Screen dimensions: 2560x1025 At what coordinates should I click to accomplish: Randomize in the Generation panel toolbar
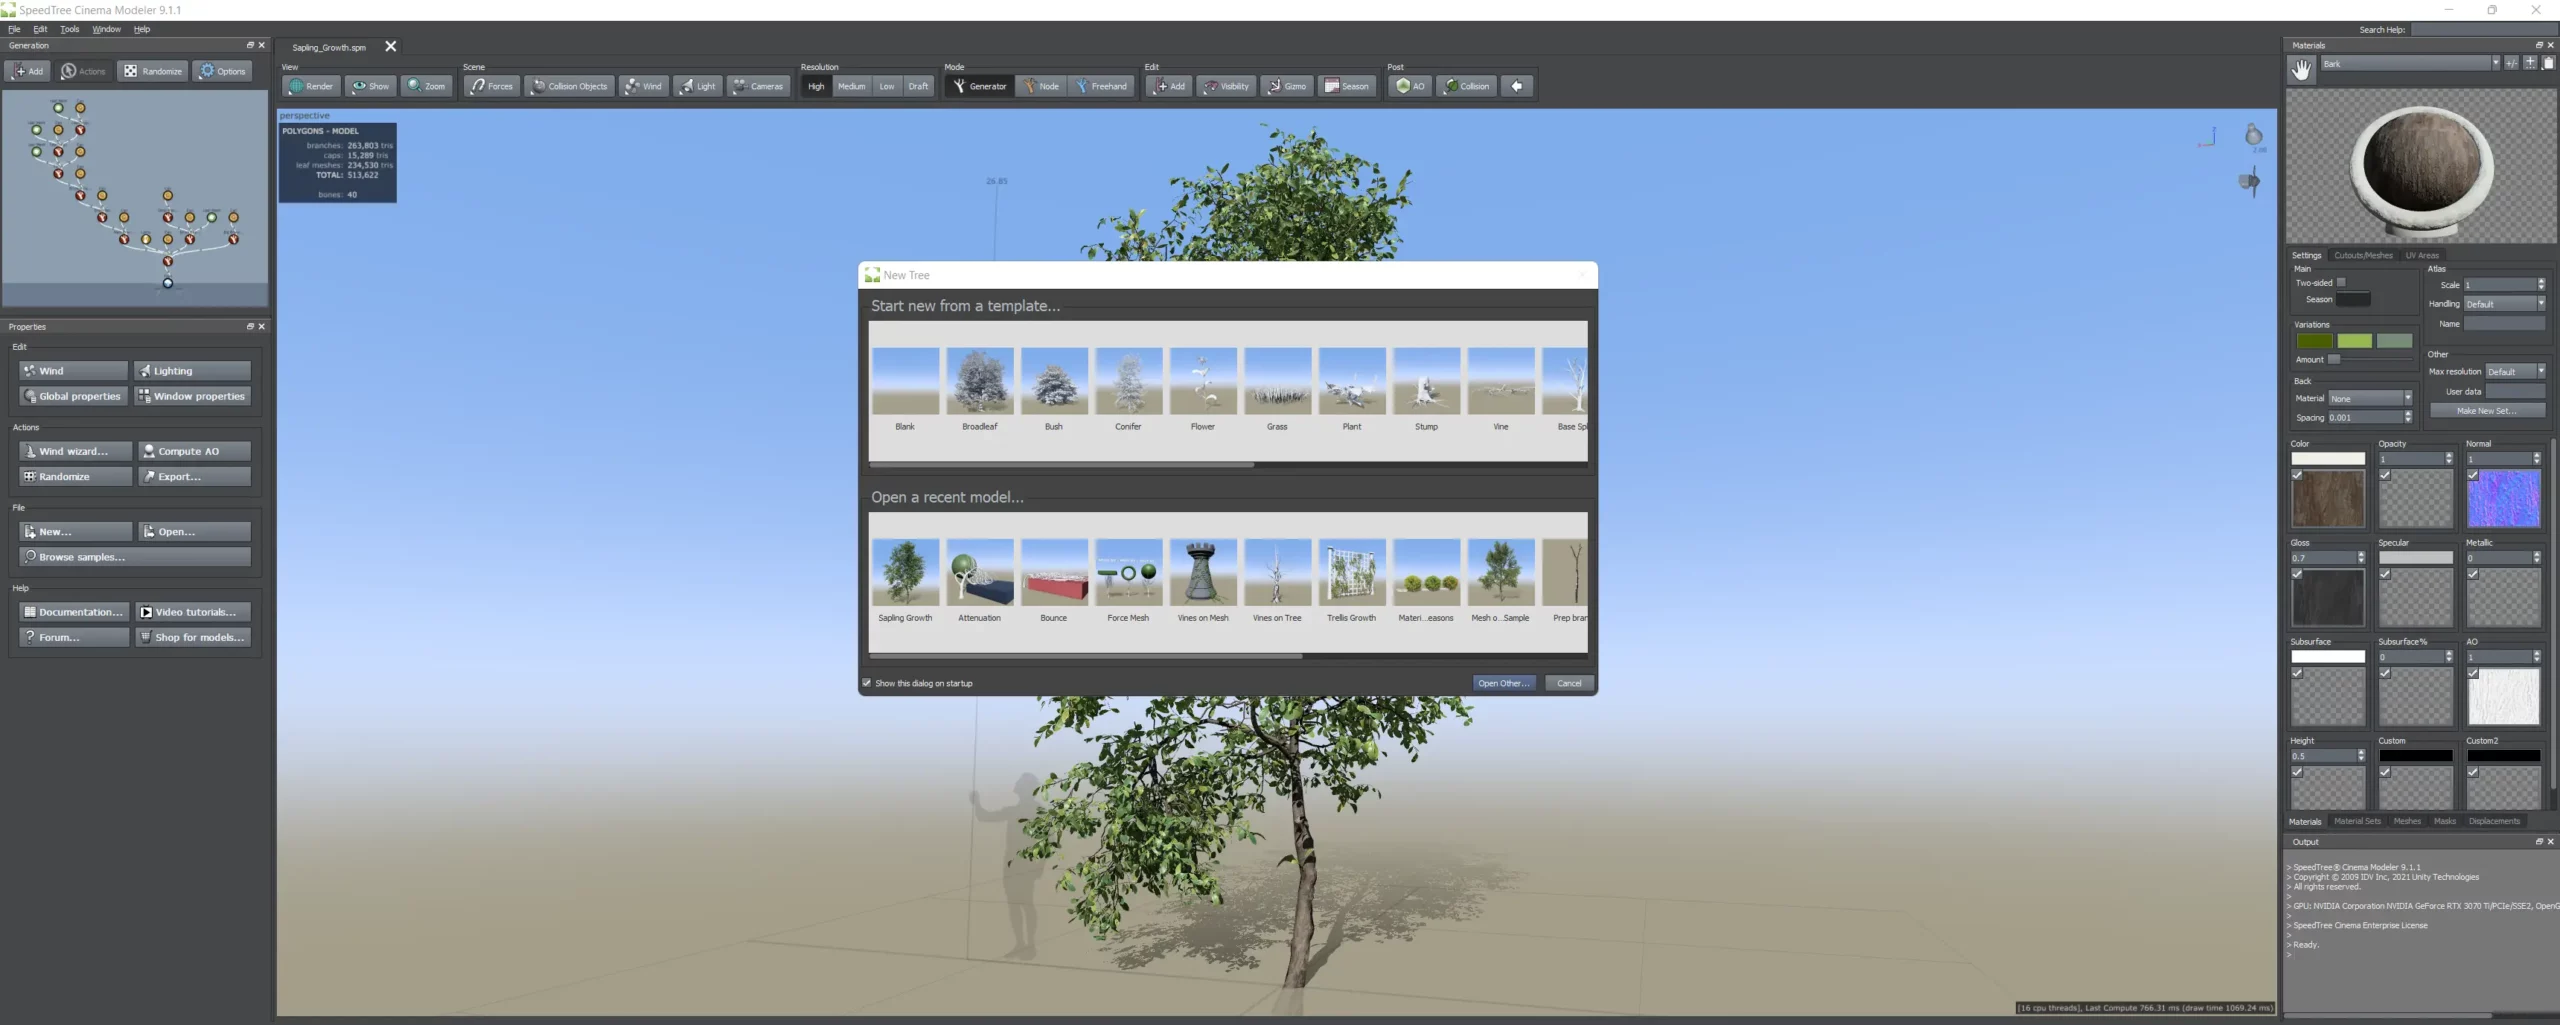click(153, 71)
